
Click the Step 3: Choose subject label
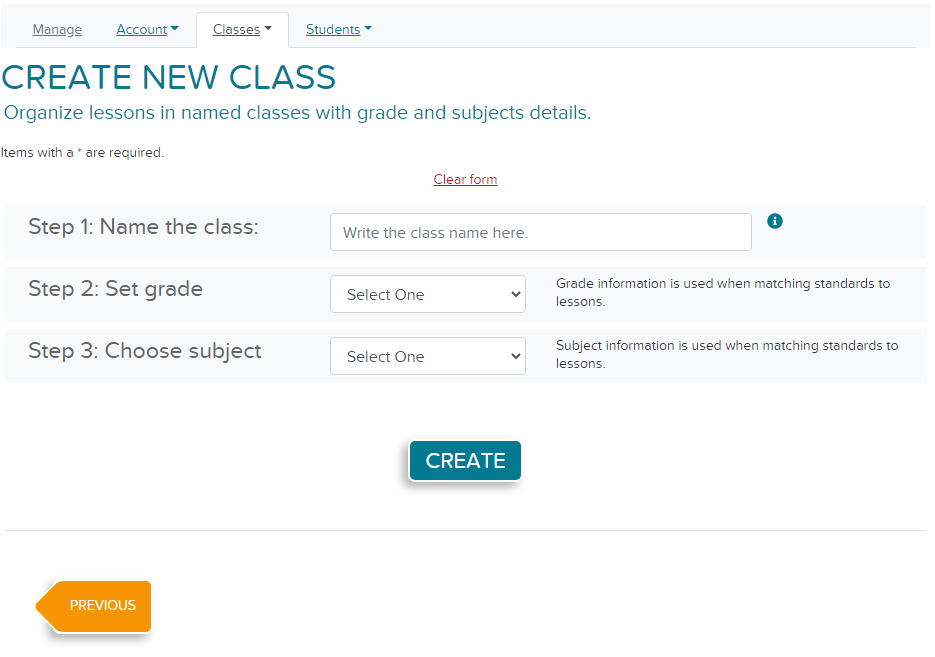click(x=145, y=351)
